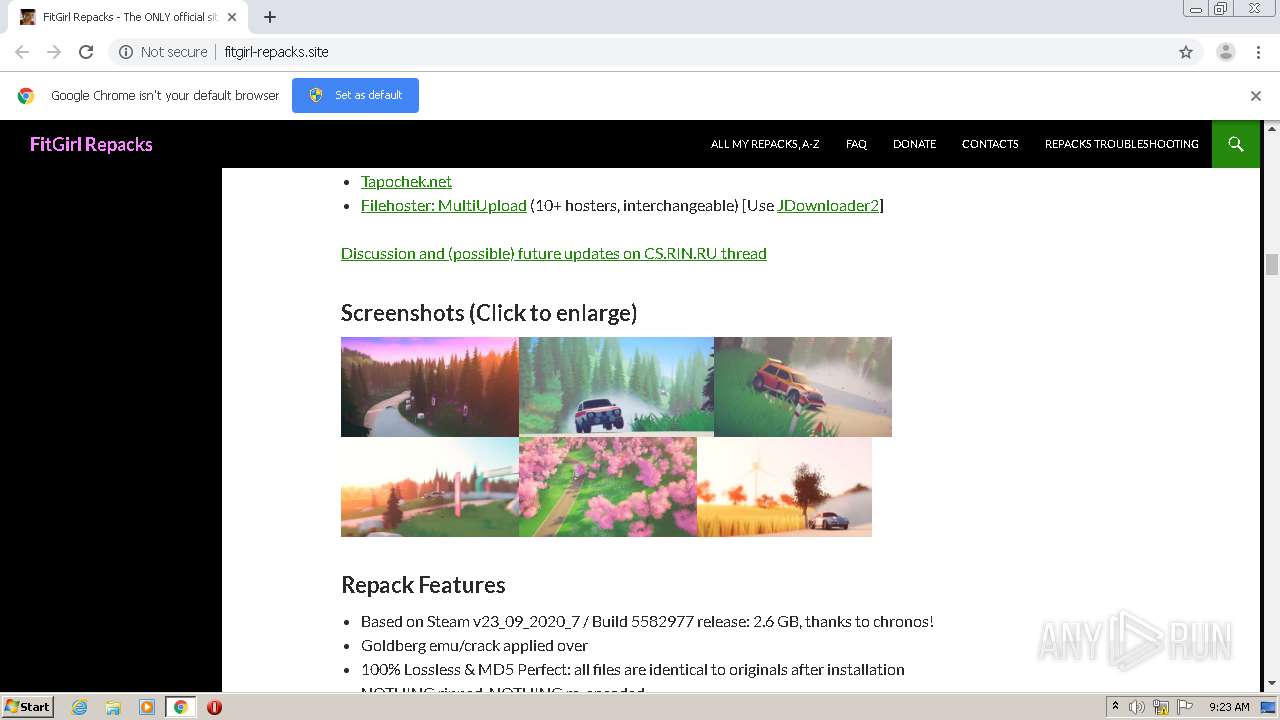1280x720 pixels.
Task: Click the Show desktop tray button
Action: pos(1269,707)
